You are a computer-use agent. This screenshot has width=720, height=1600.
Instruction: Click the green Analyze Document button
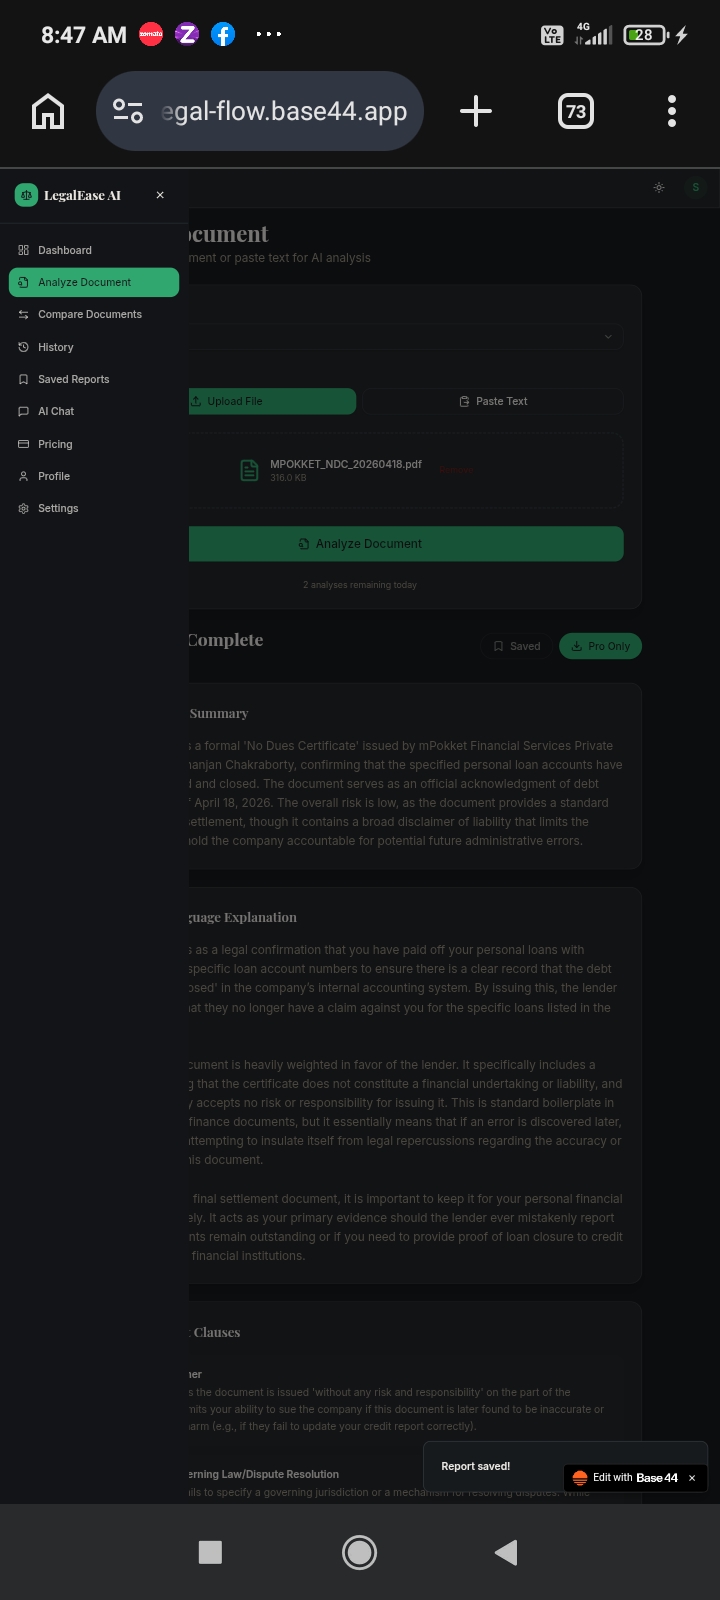pos(405,544)
